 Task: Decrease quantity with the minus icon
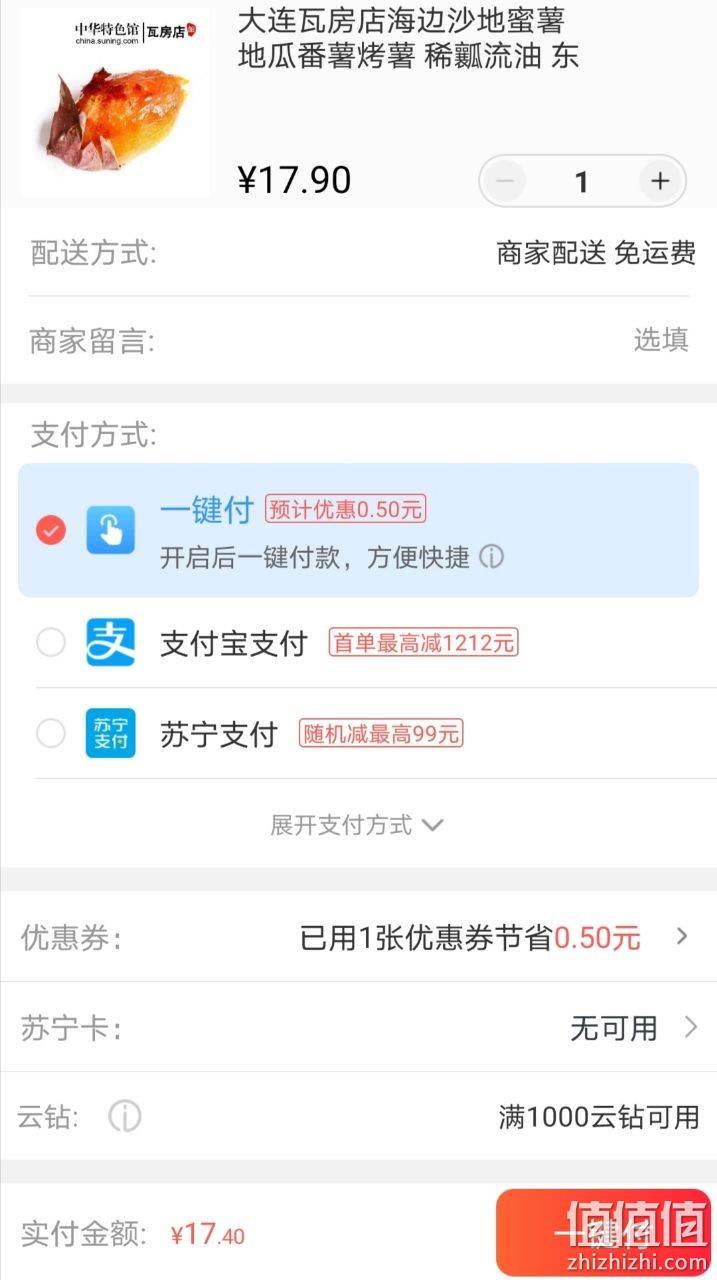[505, 181]
